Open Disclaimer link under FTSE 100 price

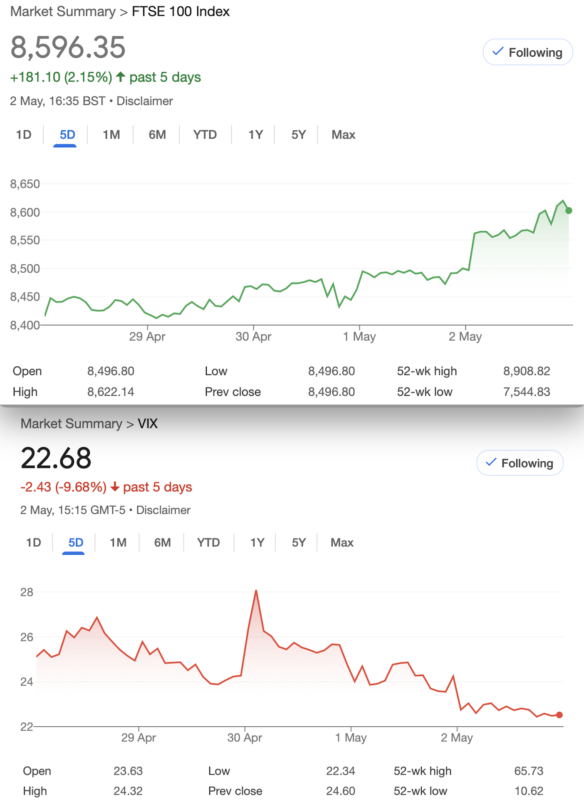pyautogui.click(x=144, y=101)
